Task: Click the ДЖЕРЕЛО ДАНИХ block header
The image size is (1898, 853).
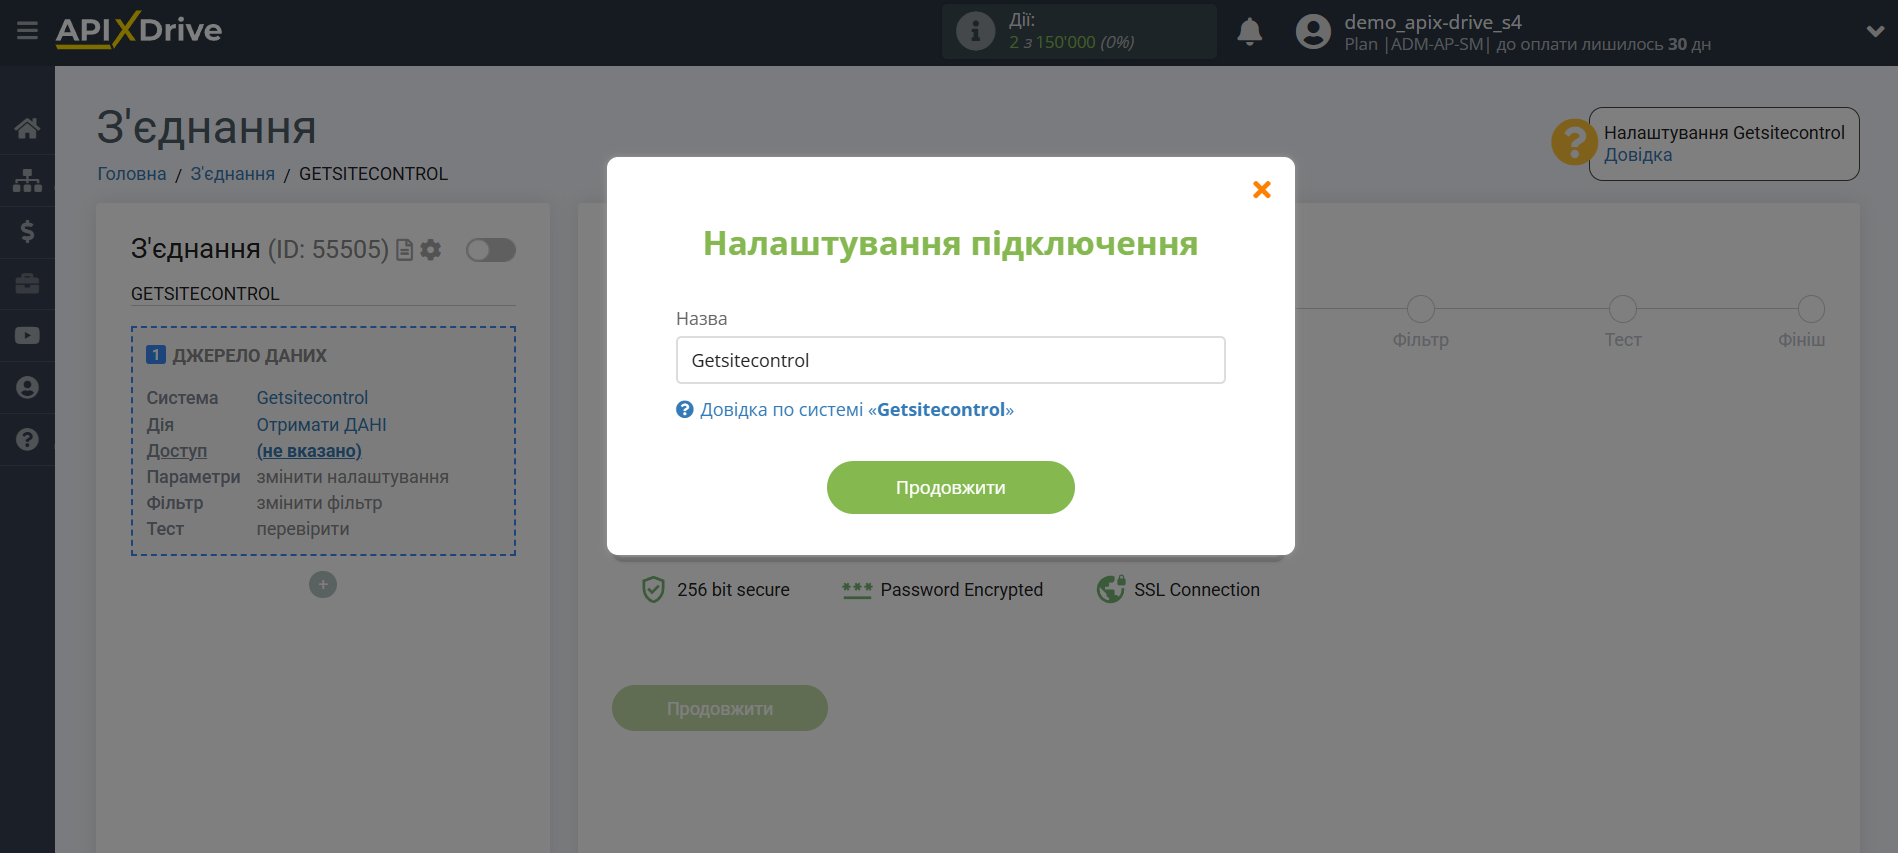Action: click(237, 356)
